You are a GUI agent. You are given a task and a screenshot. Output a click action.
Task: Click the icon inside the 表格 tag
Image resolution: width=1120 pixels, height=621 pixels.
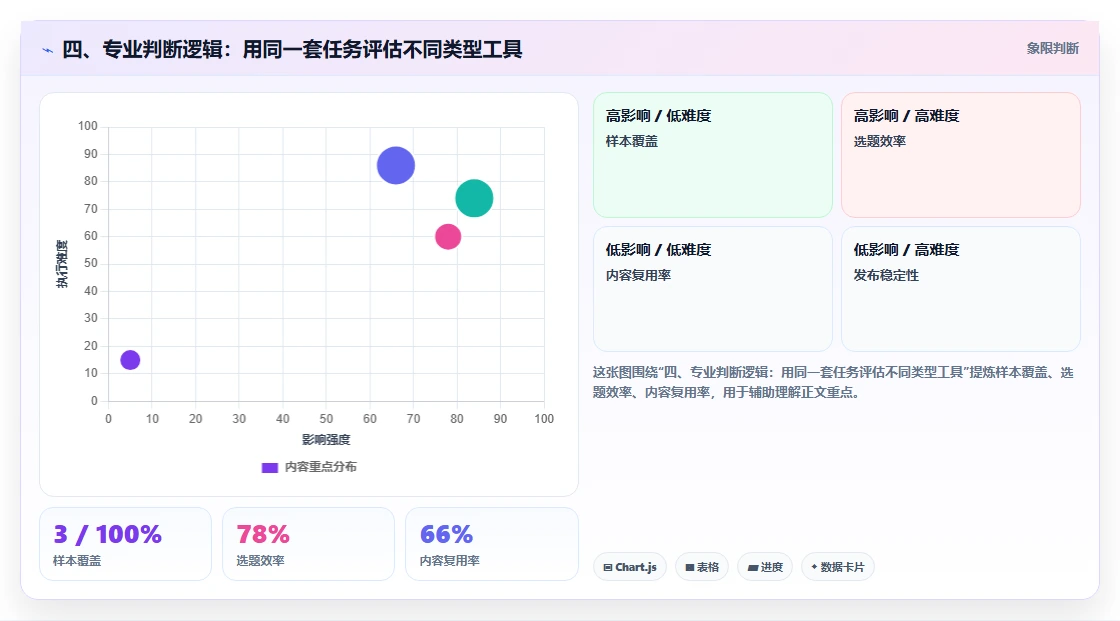click(x=690, y=567)
